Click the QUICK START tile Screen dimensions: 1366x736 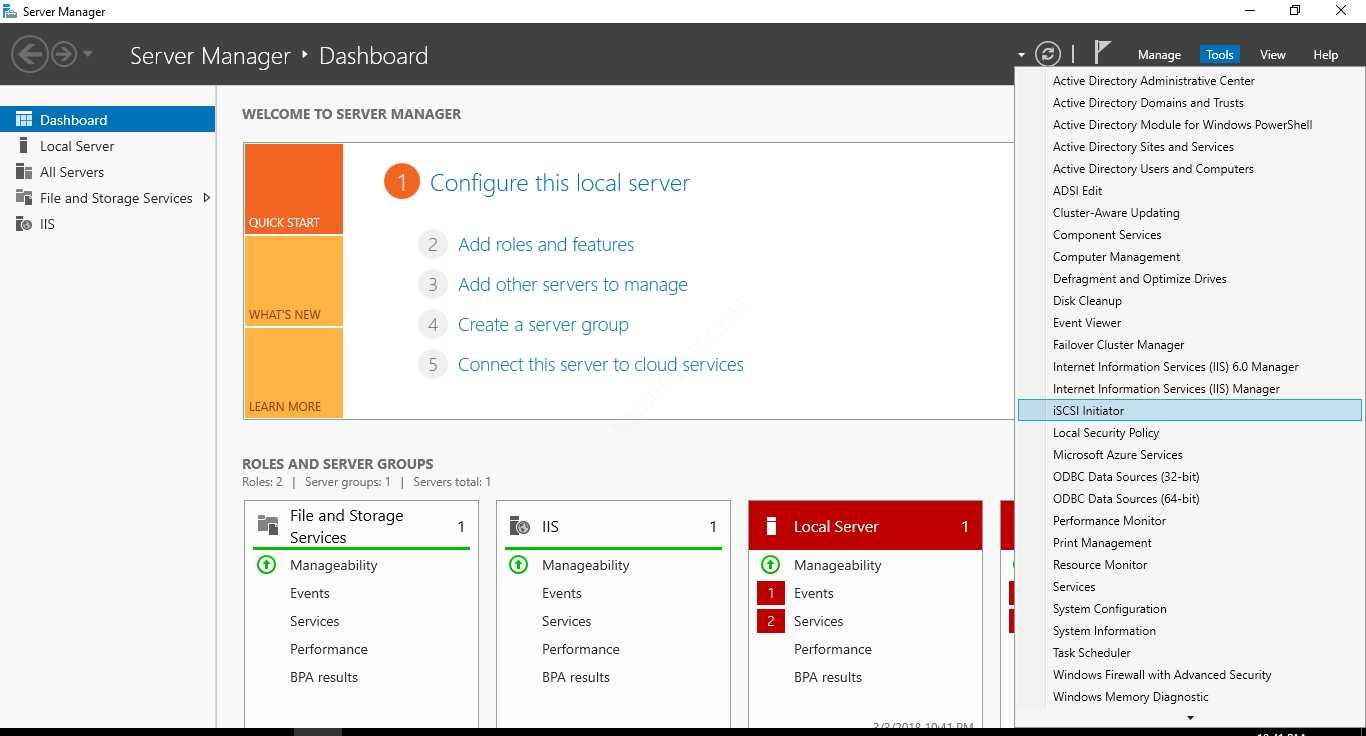[x=294, y=189]
